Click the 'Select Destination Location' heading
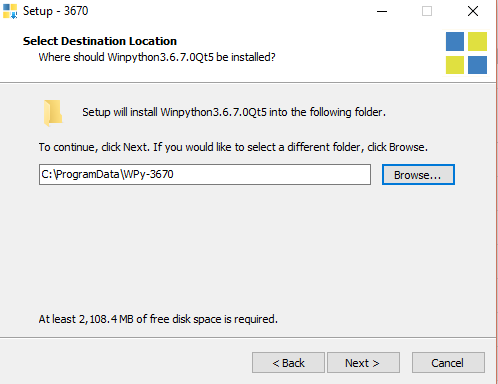This screenshot has height=384, width=498. pos(100,41)
